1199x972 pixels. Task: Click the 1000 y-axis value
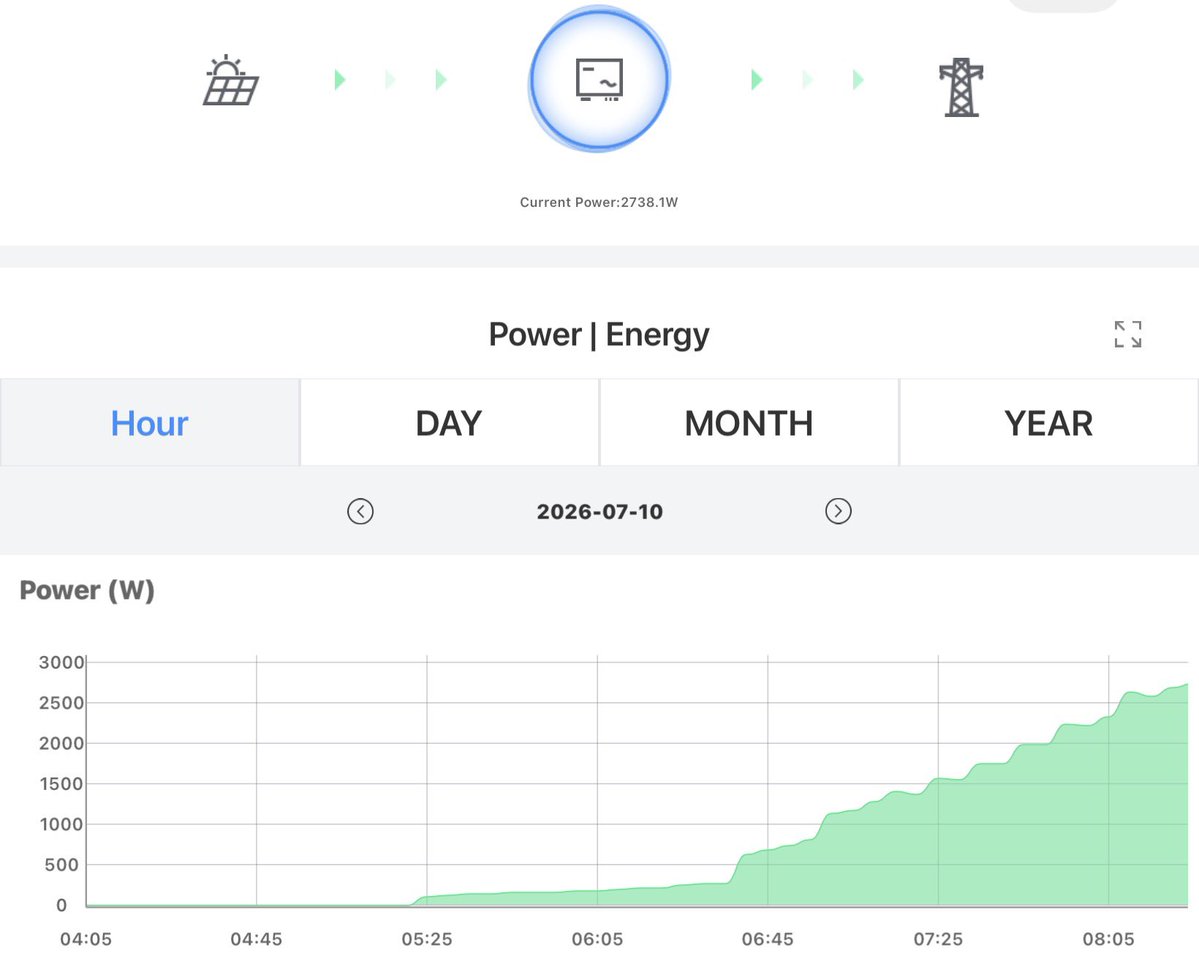[x=61, y=824]
